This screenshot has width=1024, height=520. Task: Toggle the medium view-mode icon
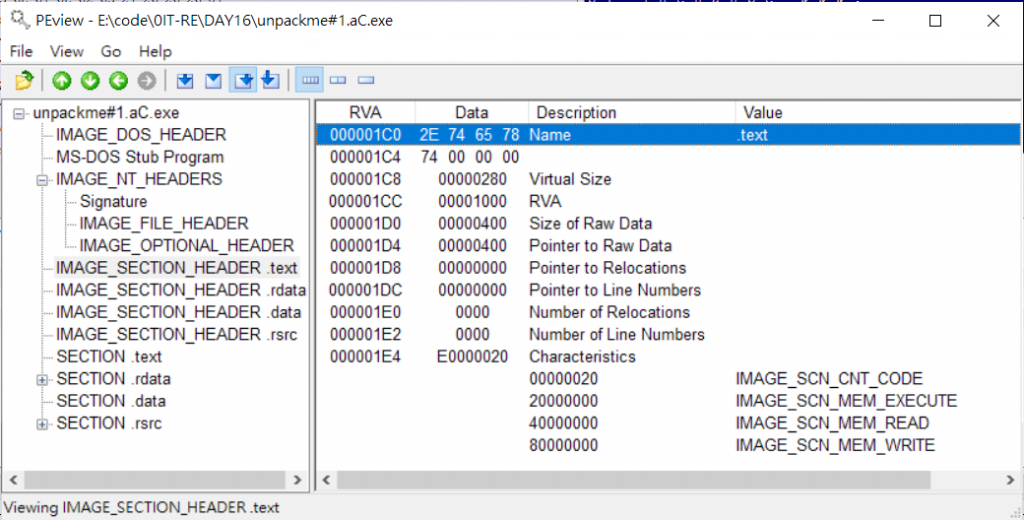pyautogui.click(x=338, y=80)
